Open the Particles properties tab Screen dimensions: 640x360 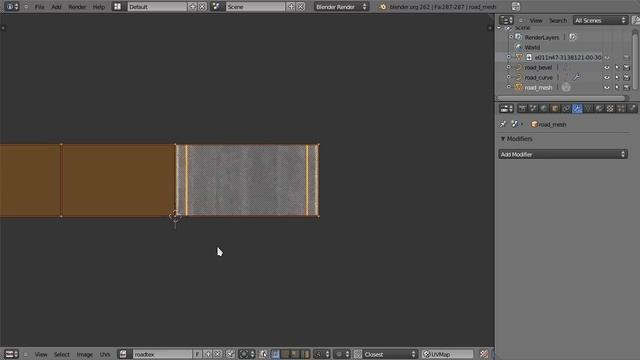click(621, 109)
